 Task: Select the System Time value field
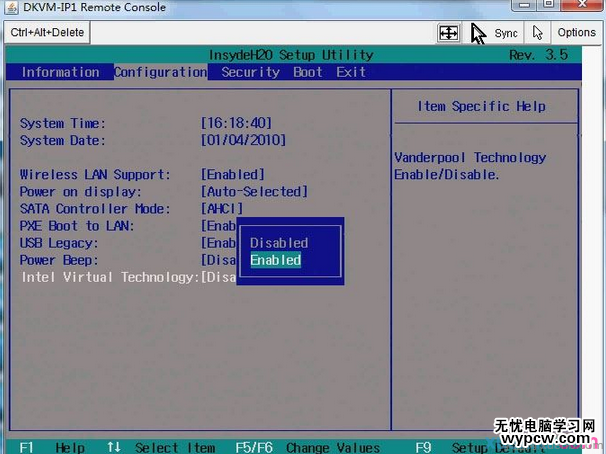pos(236,123)
